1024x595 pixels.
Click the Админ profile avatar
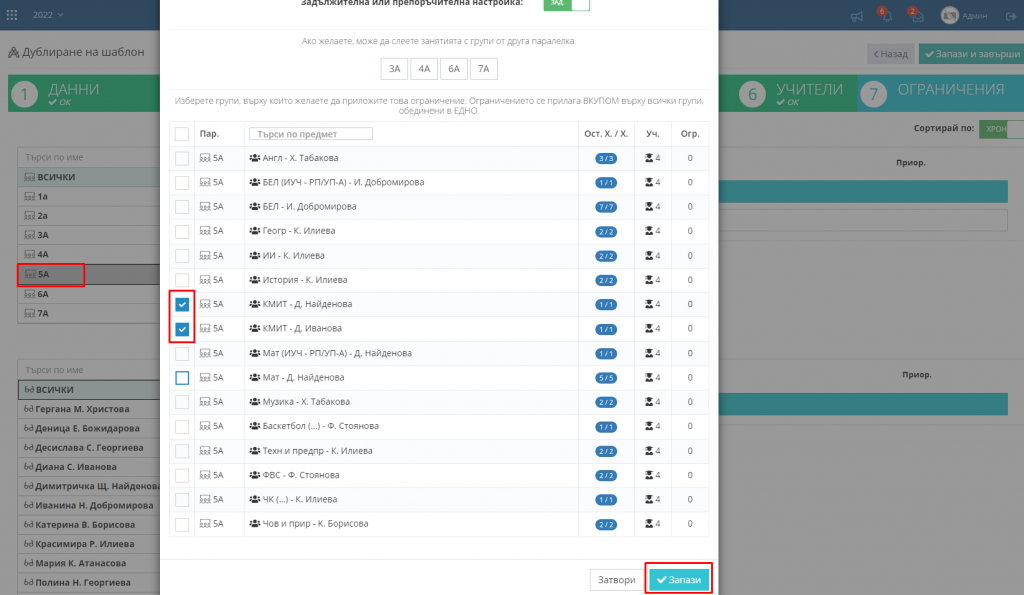coord(950,16)
